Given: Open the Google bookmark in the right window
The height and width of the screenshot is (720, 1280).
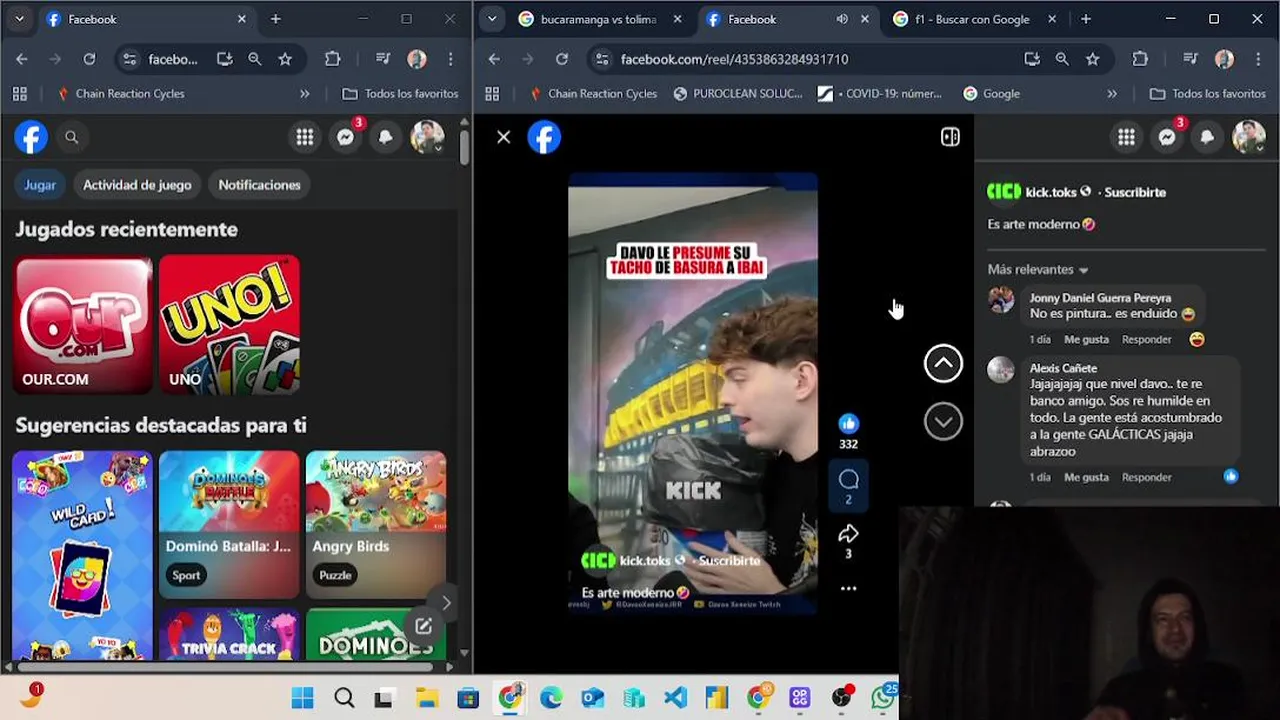Looking at the screenshot, I should pyautogui.click(x=991, y=93).
